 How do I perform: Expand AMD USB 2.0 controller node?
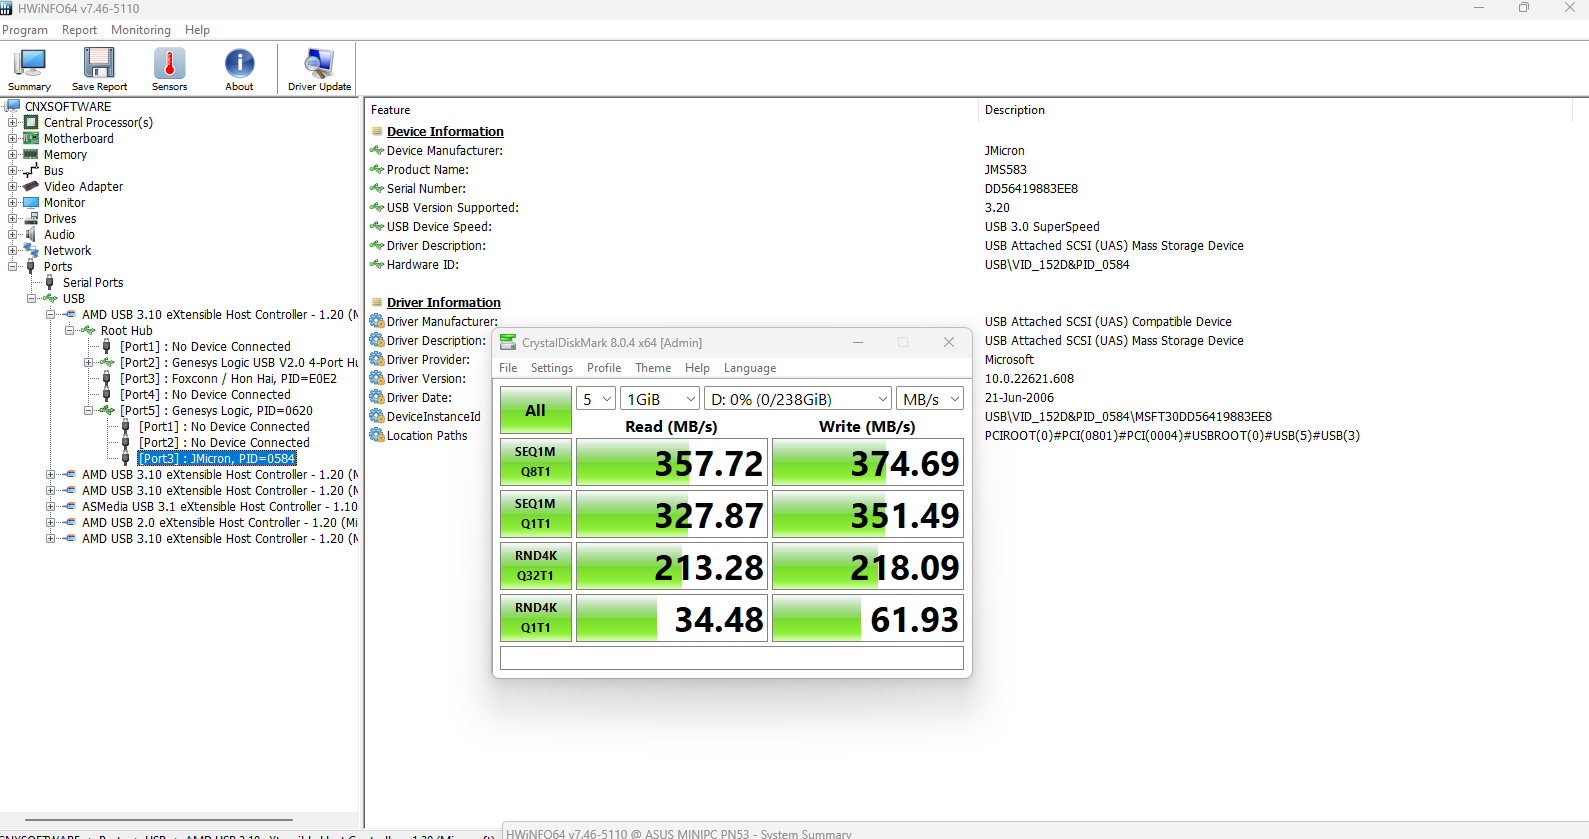[x=50, y=522]
